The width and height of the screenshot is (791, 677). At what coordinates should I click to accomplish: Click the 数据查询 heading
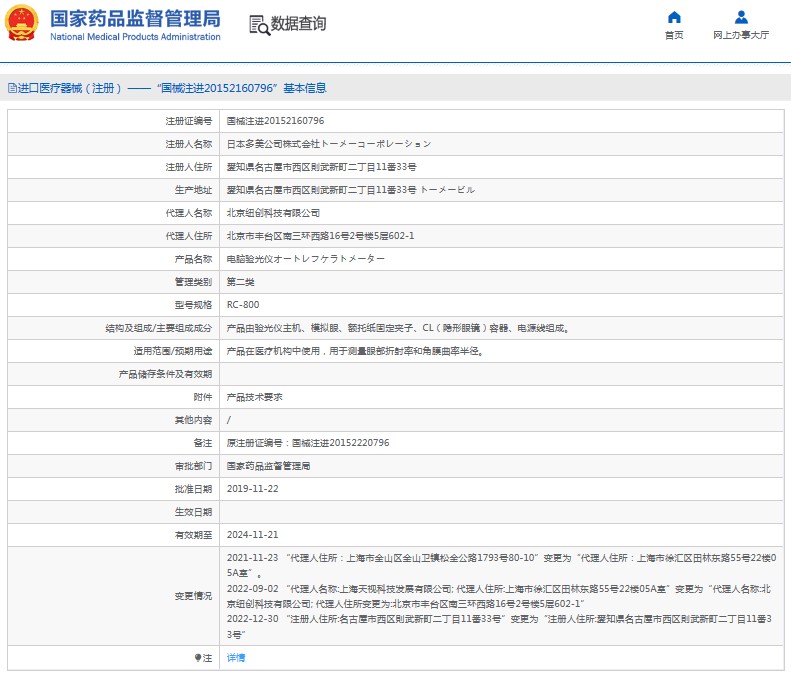point(299,24)
